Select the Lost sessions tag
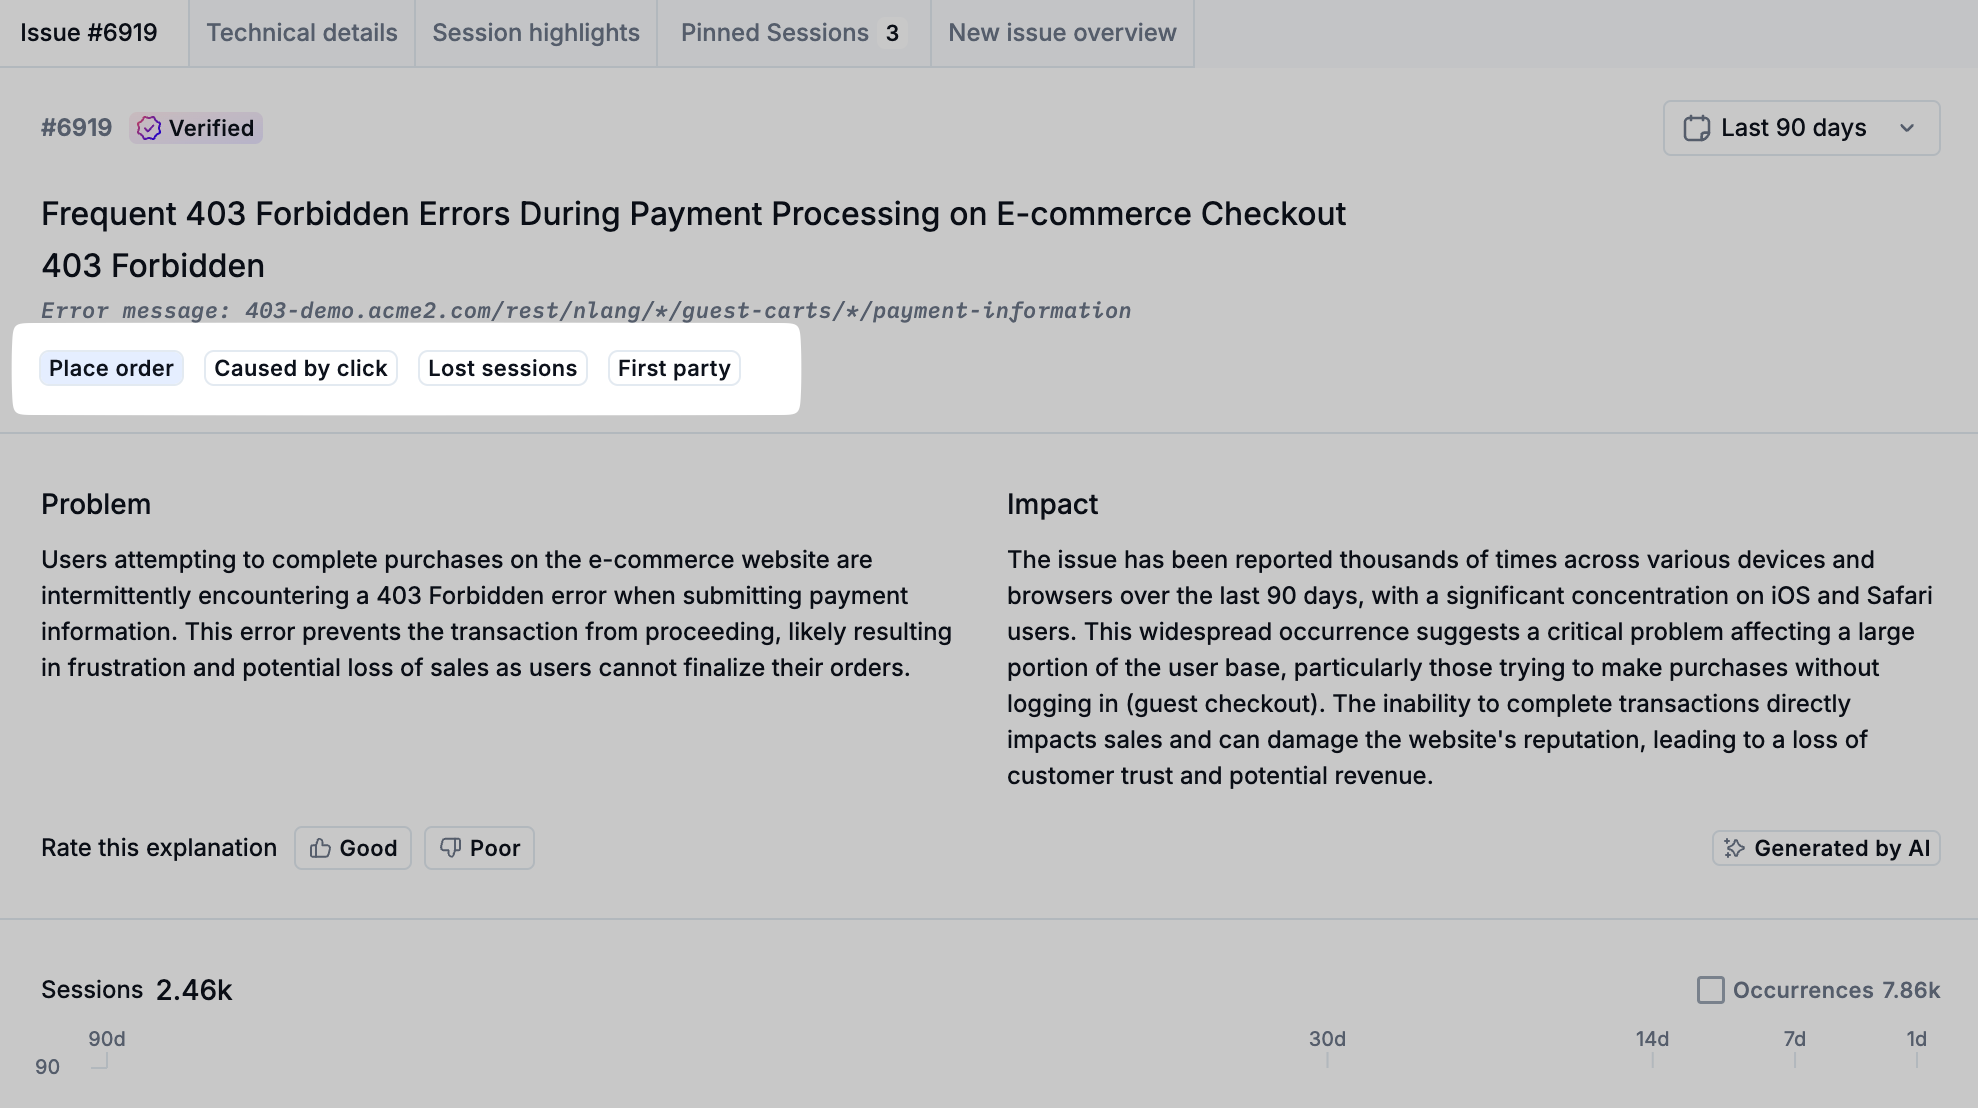1978x1108 pixels. click(502, 368)
